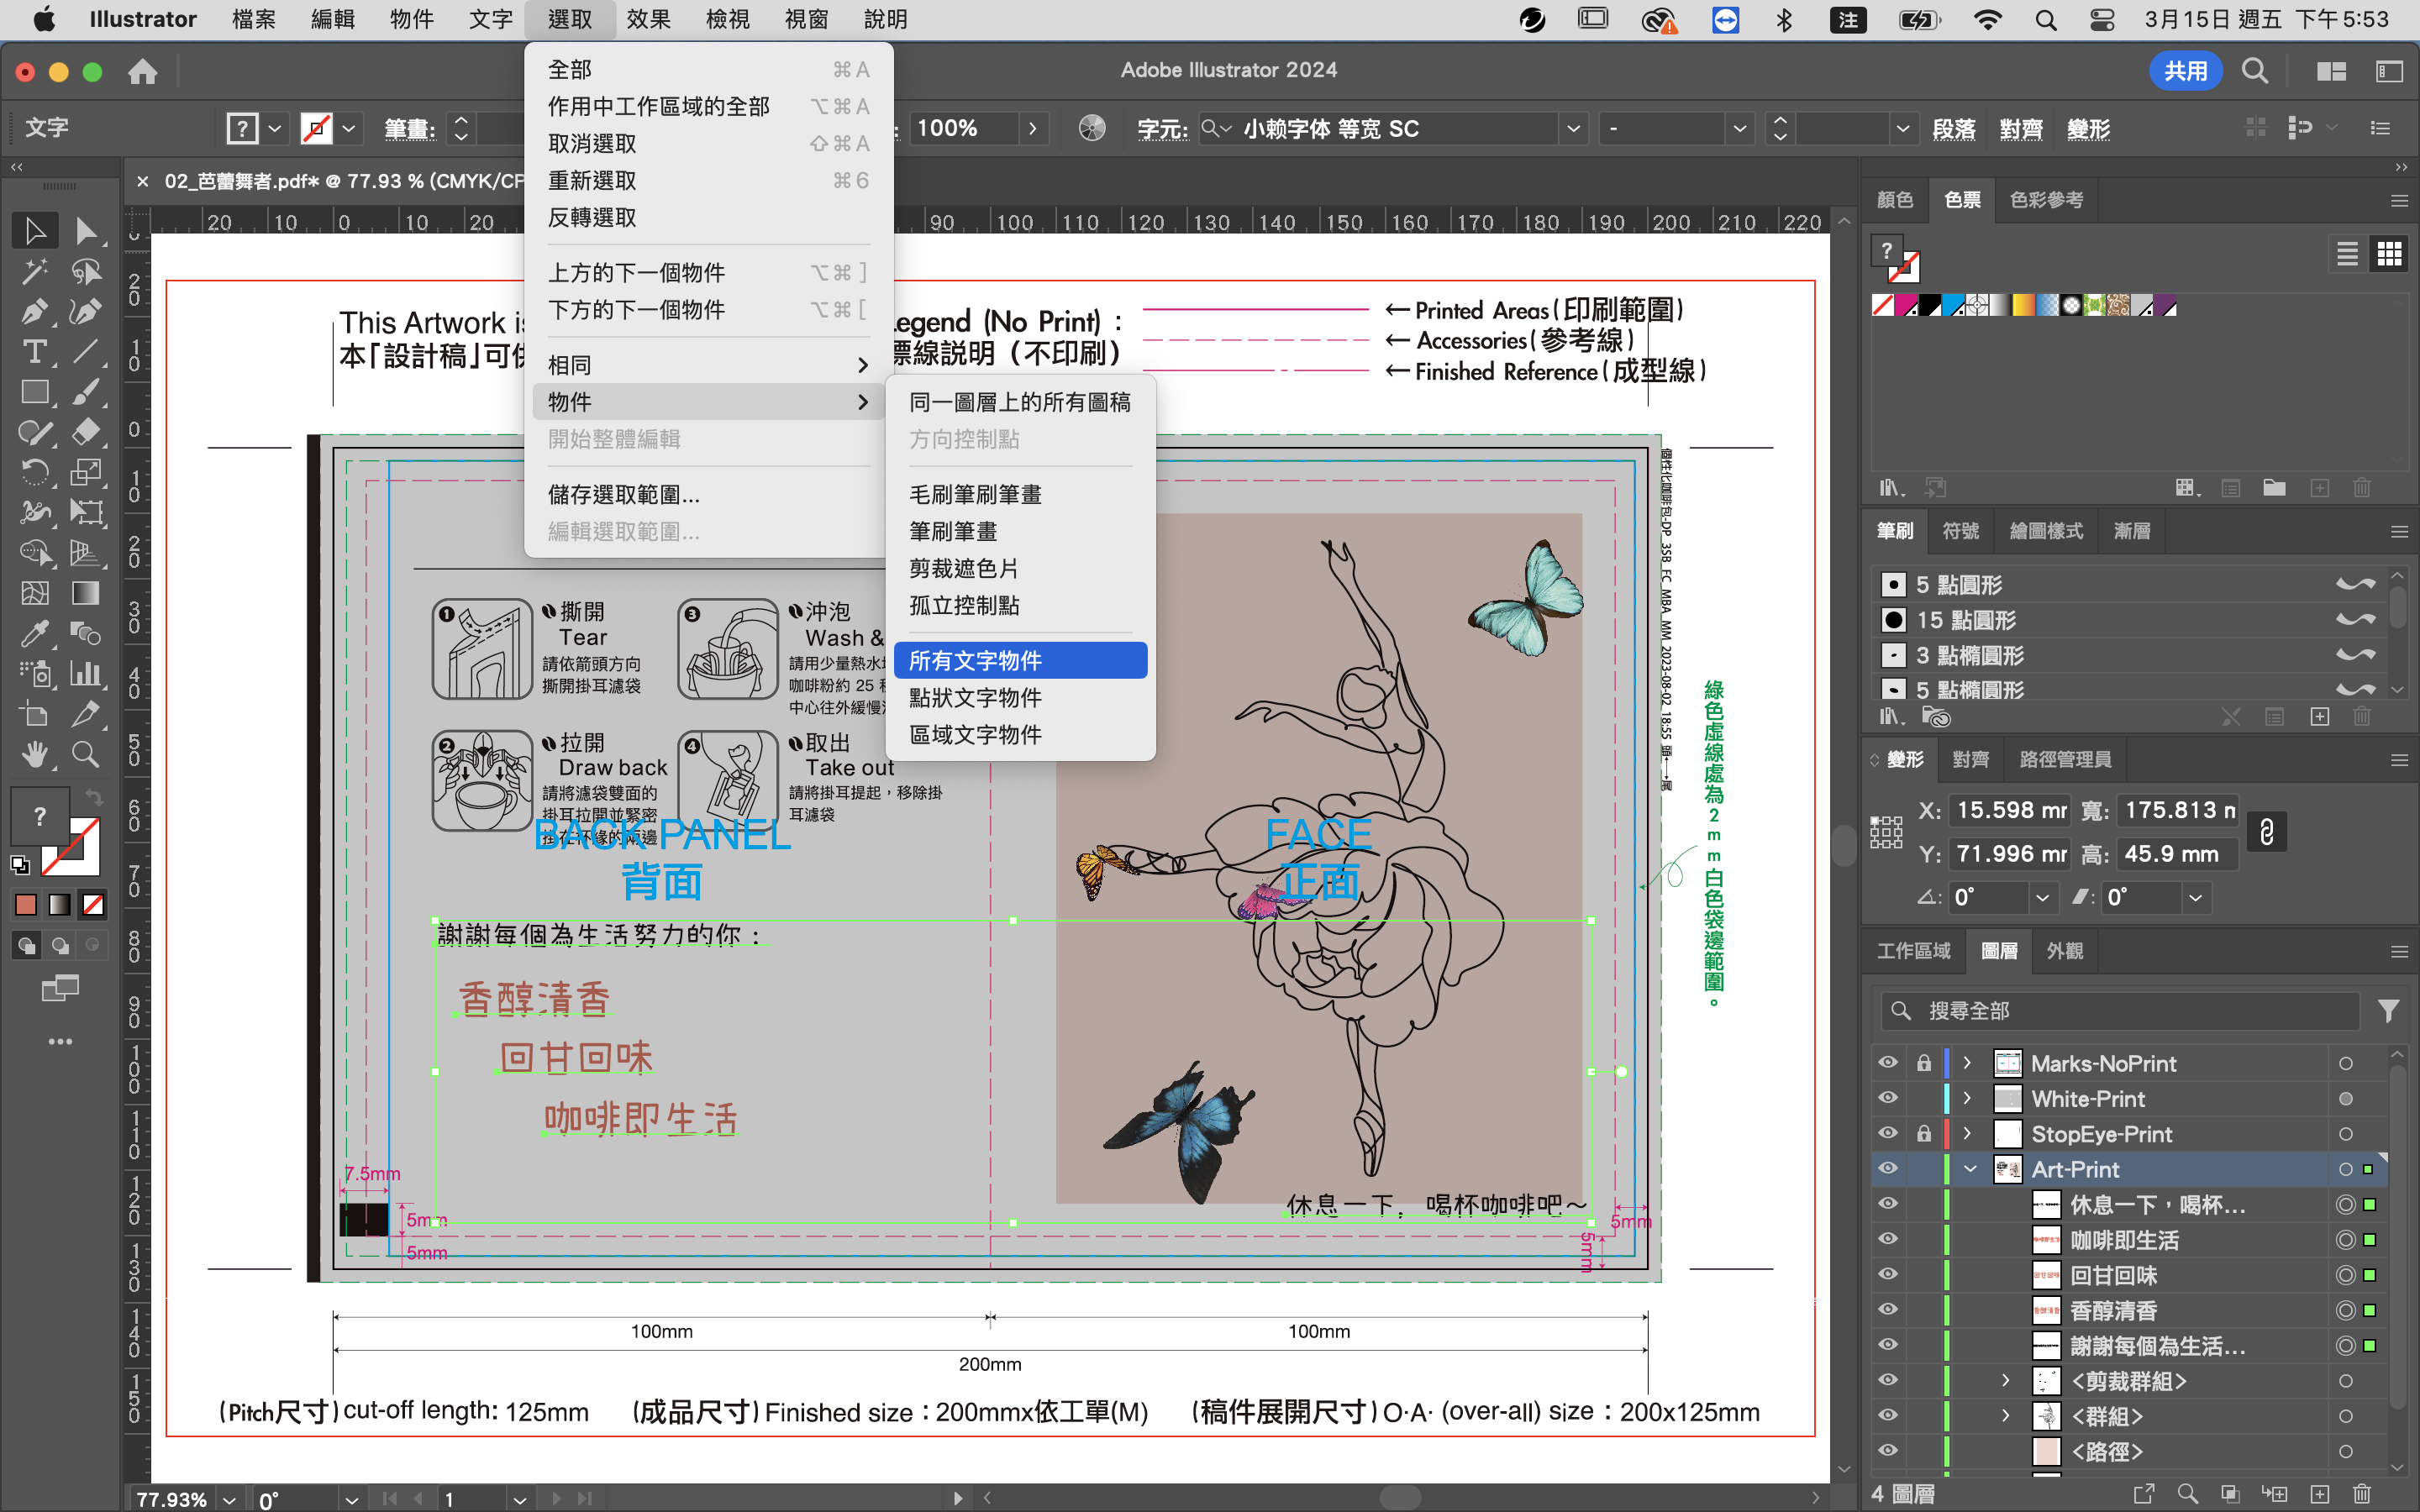Select the Hand tool
This screenshot has height=1512, width=2420.
pyautogui.click(x=35, y=755)
